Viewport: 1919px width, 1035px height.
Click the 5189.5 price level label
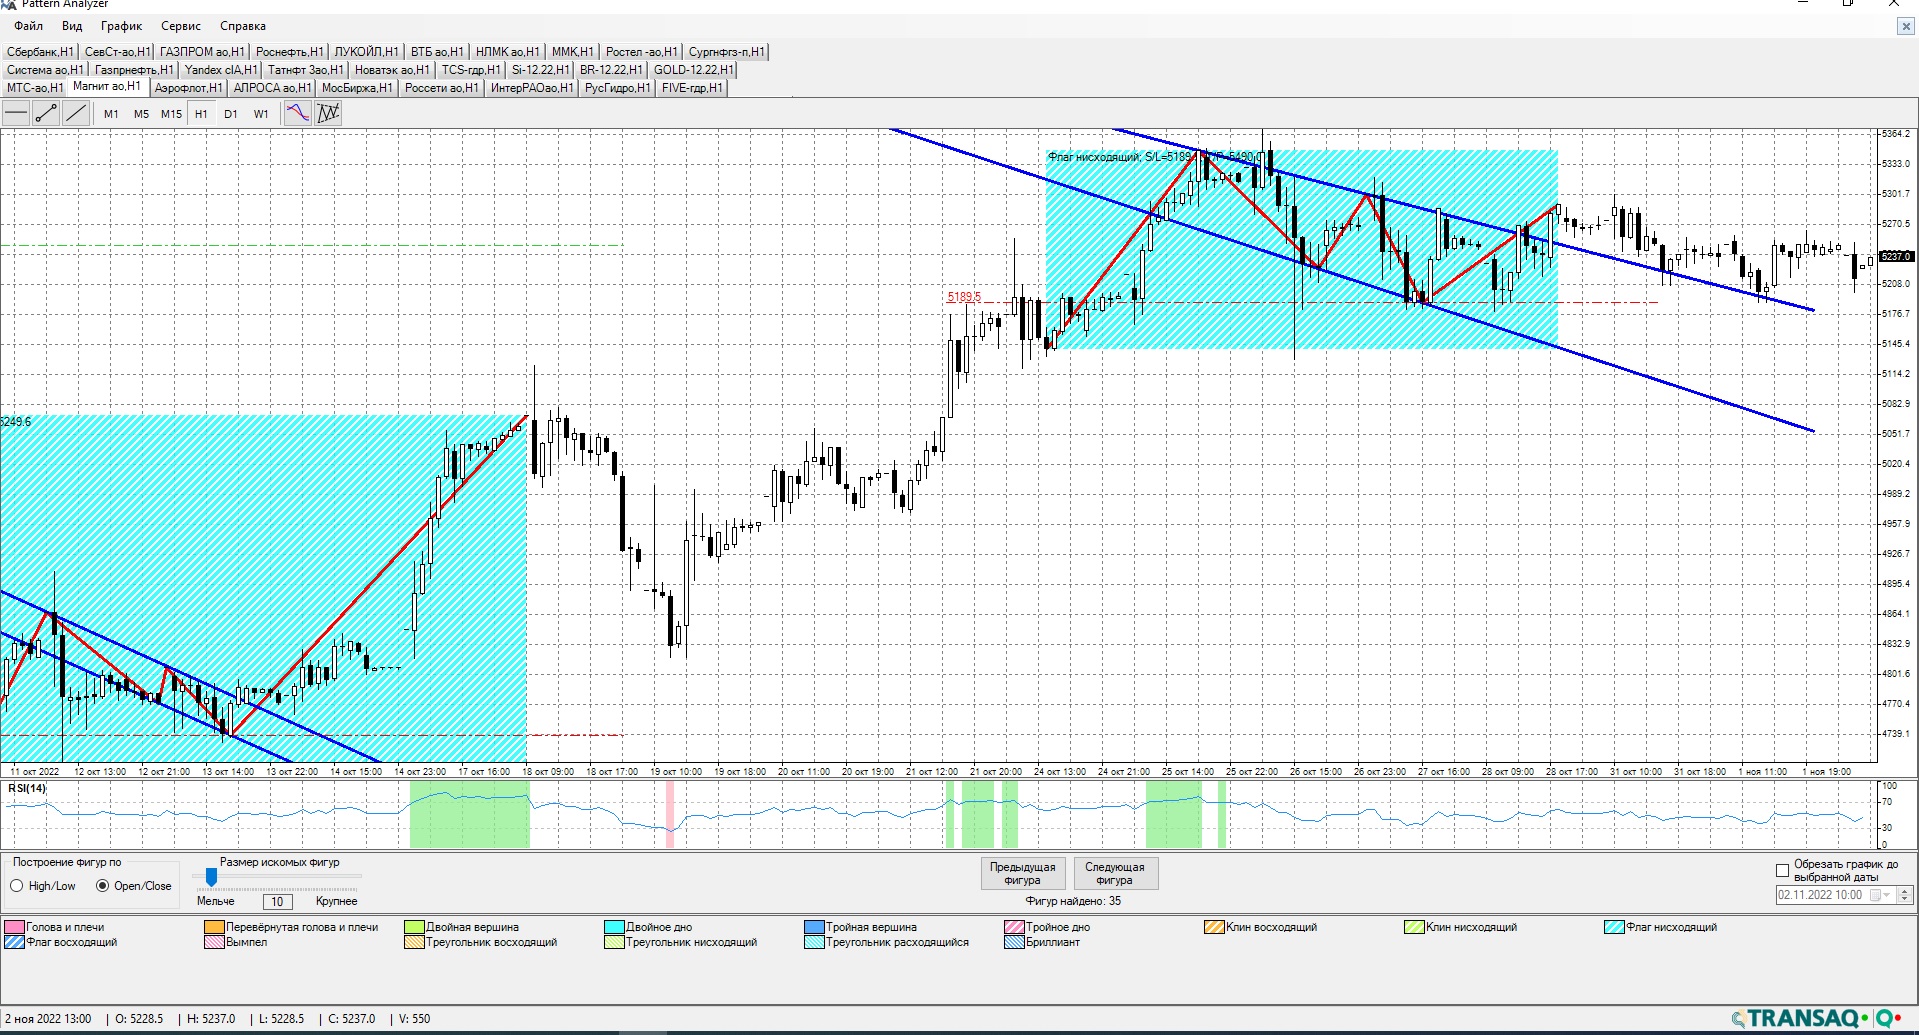coord(964,297)
